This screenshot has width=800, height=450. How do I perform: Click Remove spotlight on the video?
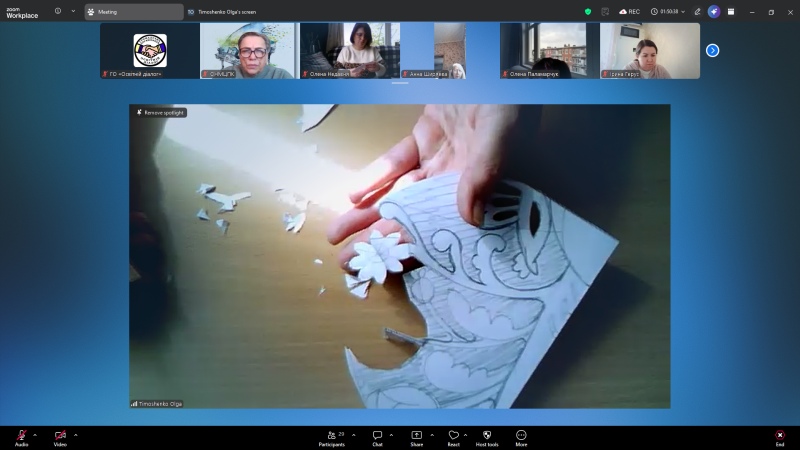coord(161,113)
